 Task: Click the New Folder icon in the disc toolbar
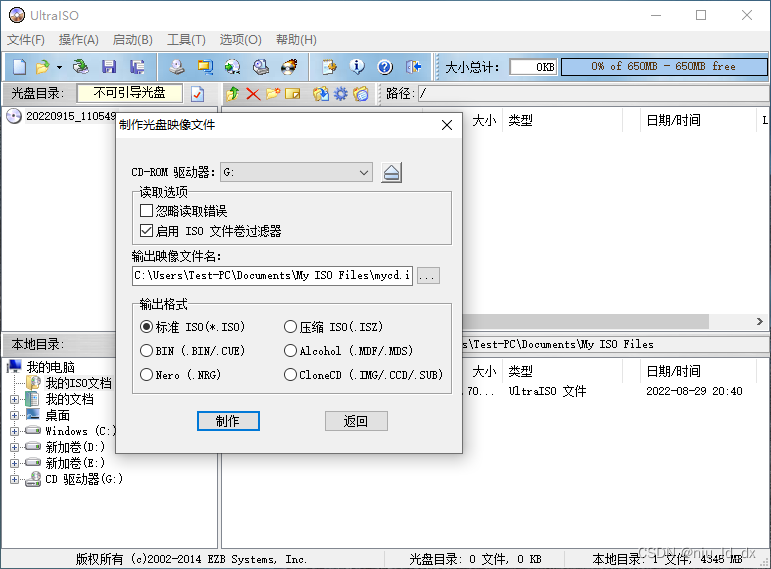(x=273, y=93)
